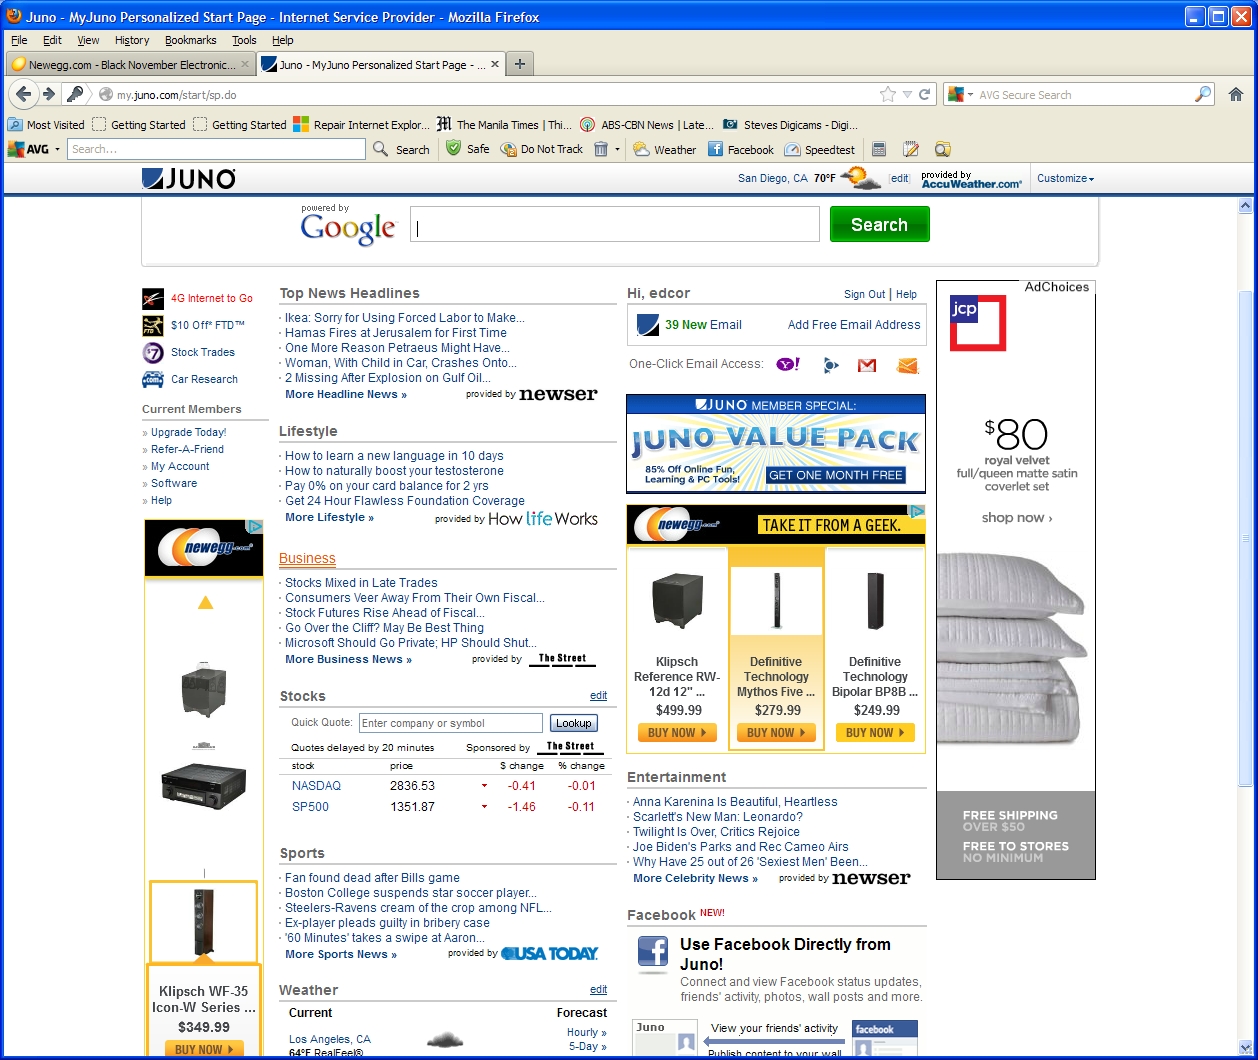Close the Juno MyJuno tab
The image size is (1258, 1060).
[494, 64]
